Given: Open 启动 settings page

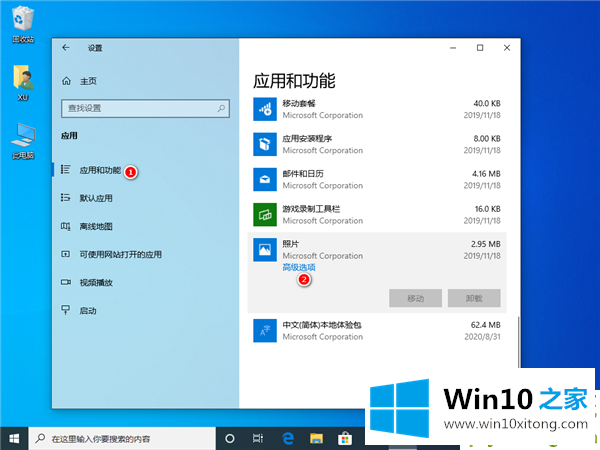Looking at the screenshot, I should point(88,311).
